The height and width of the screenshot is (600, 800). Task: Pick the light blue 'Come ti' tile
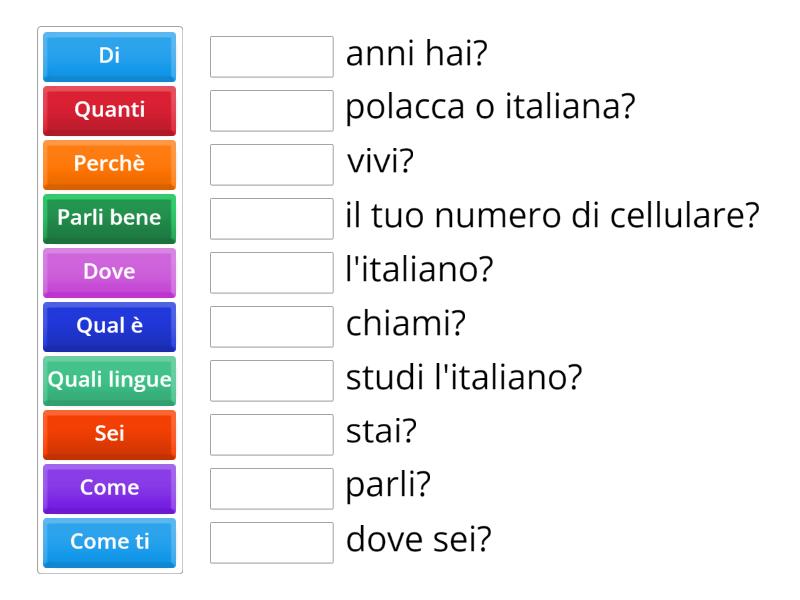click(x=108, y=541)
